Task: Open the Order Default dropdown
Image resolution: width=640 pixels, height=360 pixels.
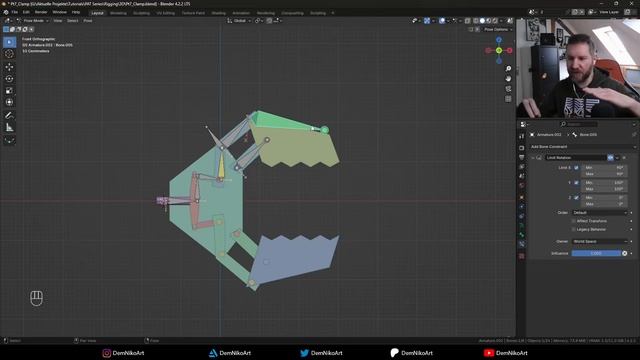Action: click(x=600, y=213)
